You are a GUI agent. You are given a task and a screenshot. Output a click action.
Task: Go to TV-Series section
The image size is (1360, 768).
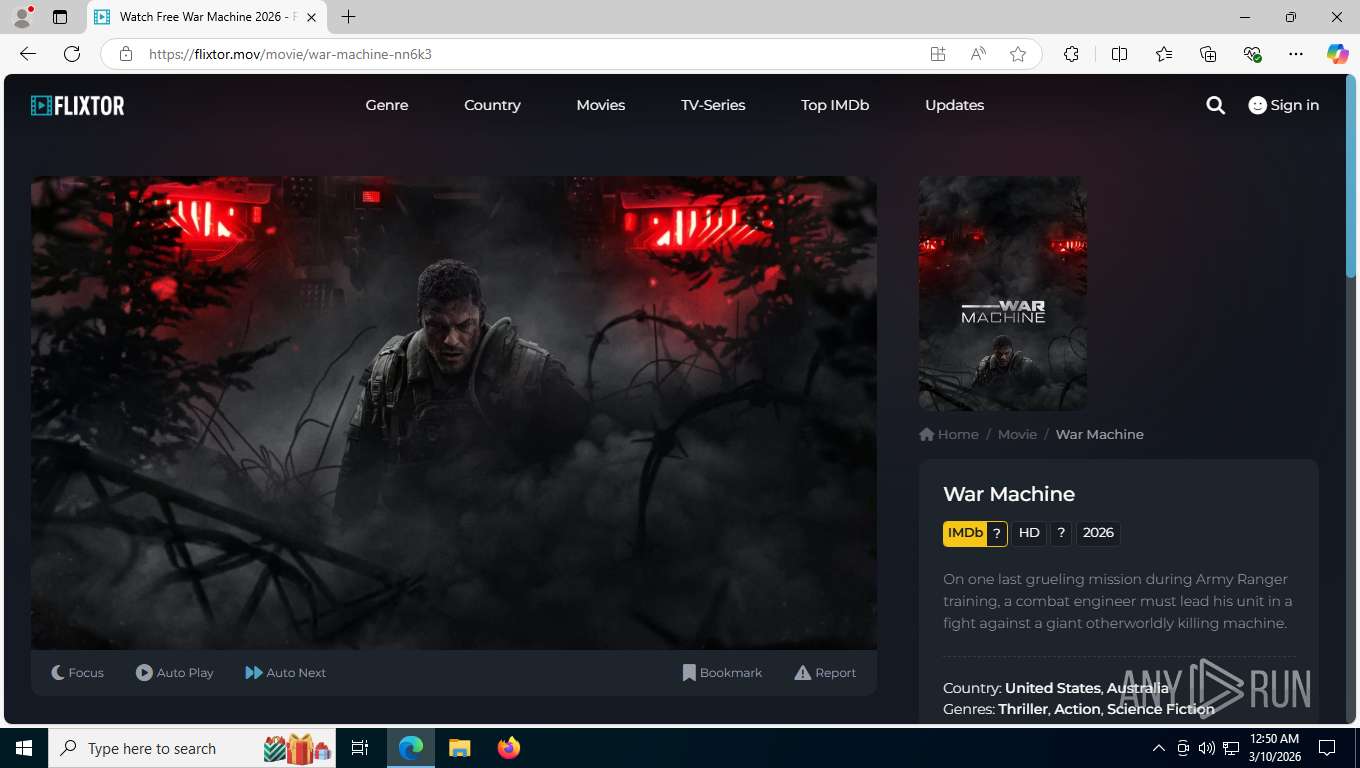click(713, 105)
